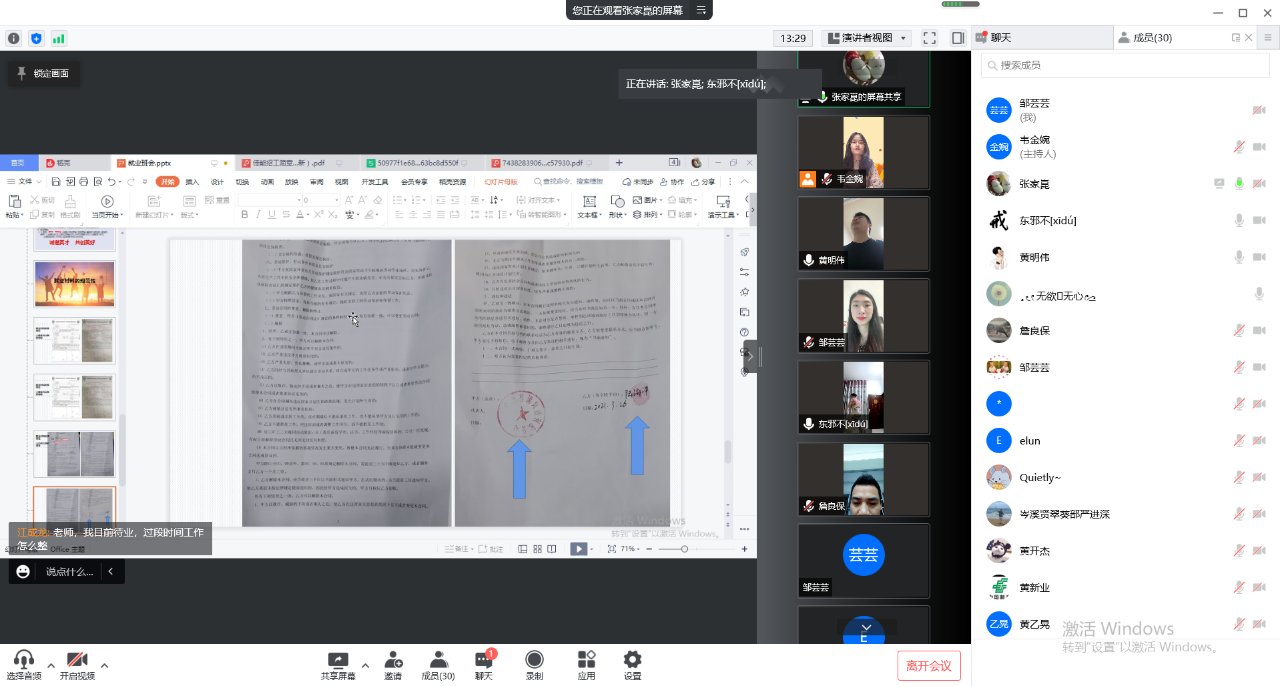The image size is (1280, 686).
Task: Open the 演讲者视图 view dropdown
Action: pyautogui.click(x=866, y=38)
